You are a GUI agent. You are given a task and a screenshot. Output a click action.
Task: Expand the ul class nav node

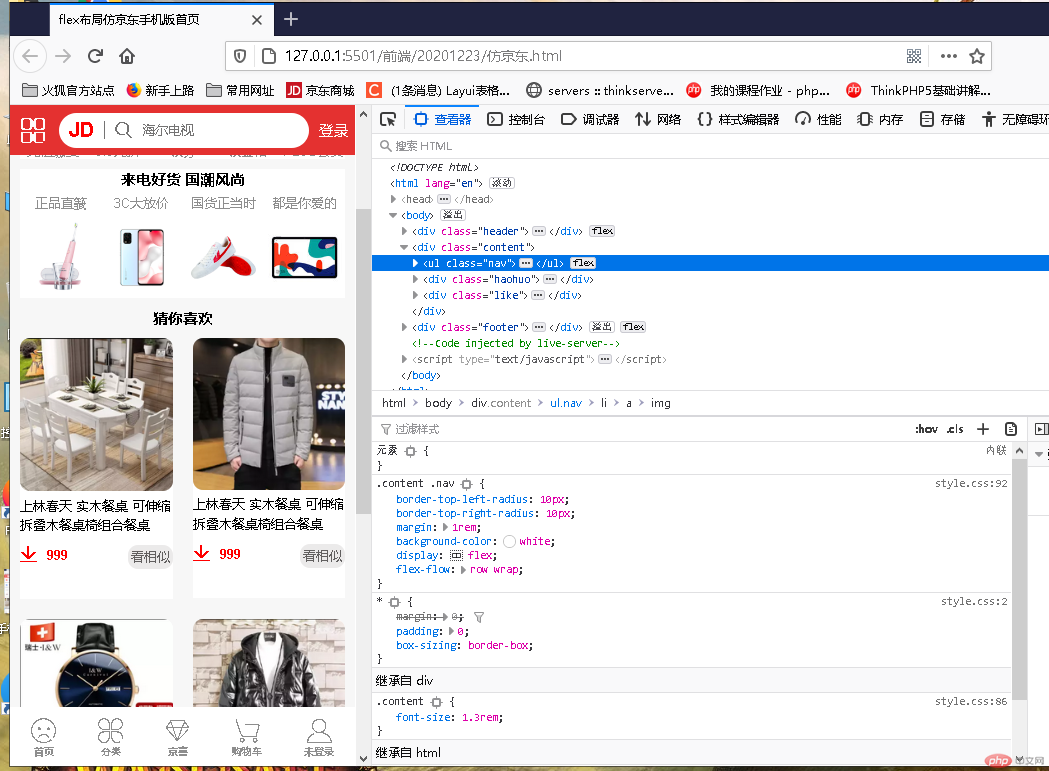point(415,263)
